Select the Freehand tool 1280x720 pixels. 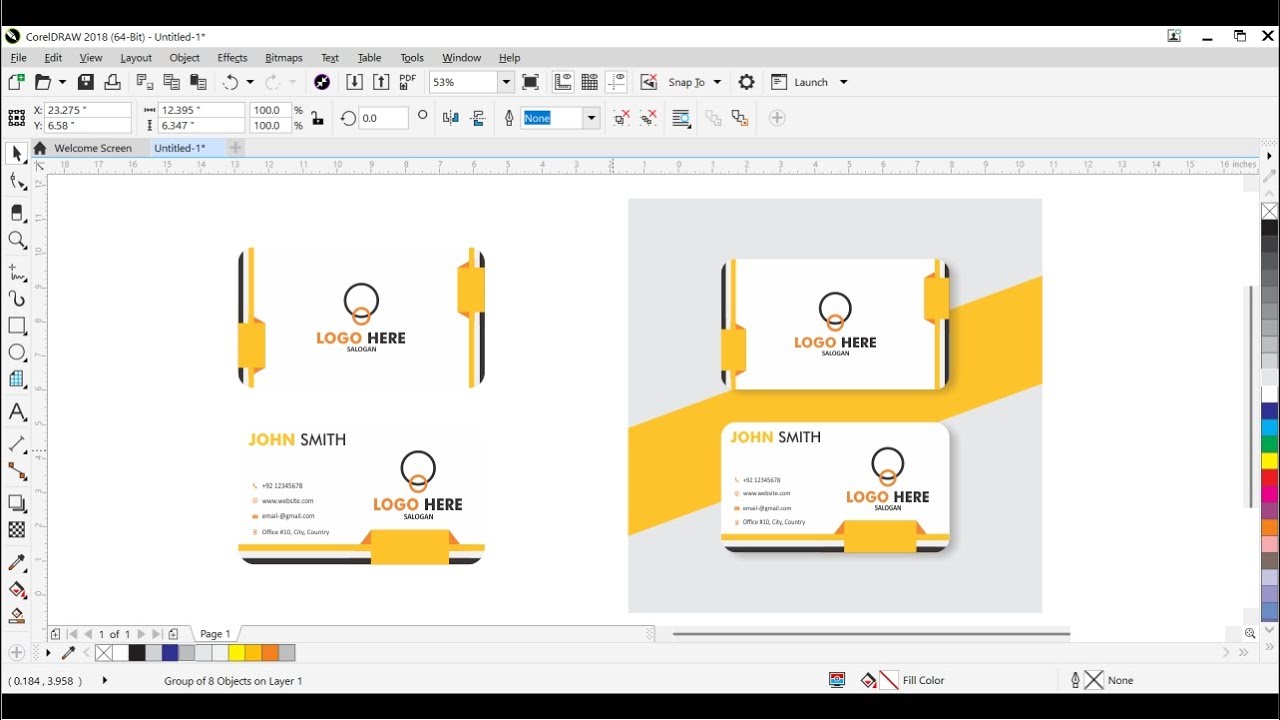click(x=16, y=271)
